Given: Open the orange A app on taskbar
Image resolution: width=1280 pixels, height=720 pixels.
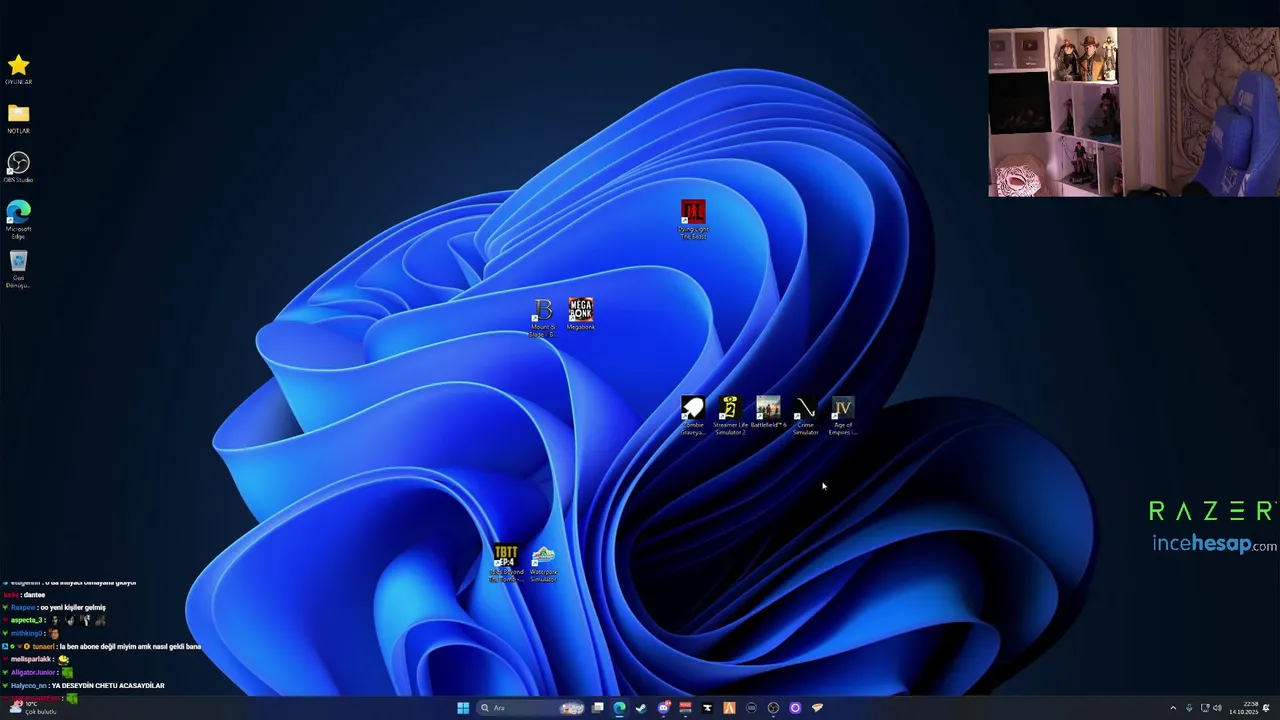Looking at the screenshot, I should 729,708.
